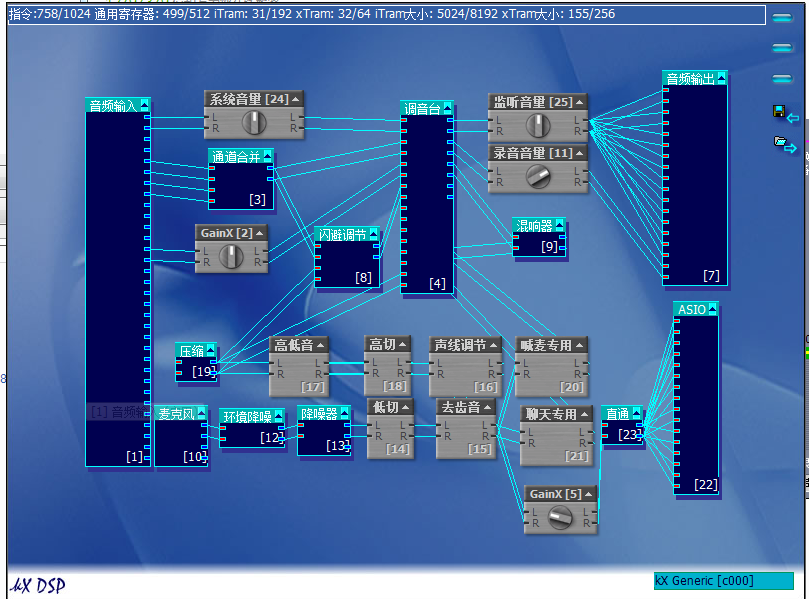This screenshot has width=809, height=599.
Task: Click the arrow icon on 降噪器 header
Action: [x=345, y=413]
